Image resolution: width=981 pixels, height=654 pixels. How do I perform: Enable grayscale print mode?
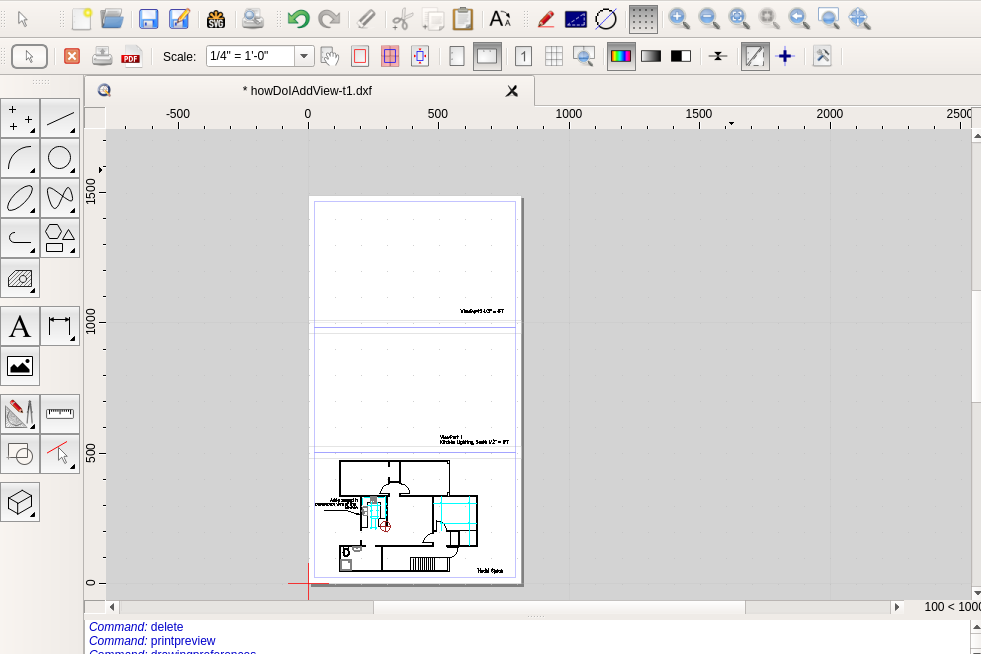click(x=651, y=56)
